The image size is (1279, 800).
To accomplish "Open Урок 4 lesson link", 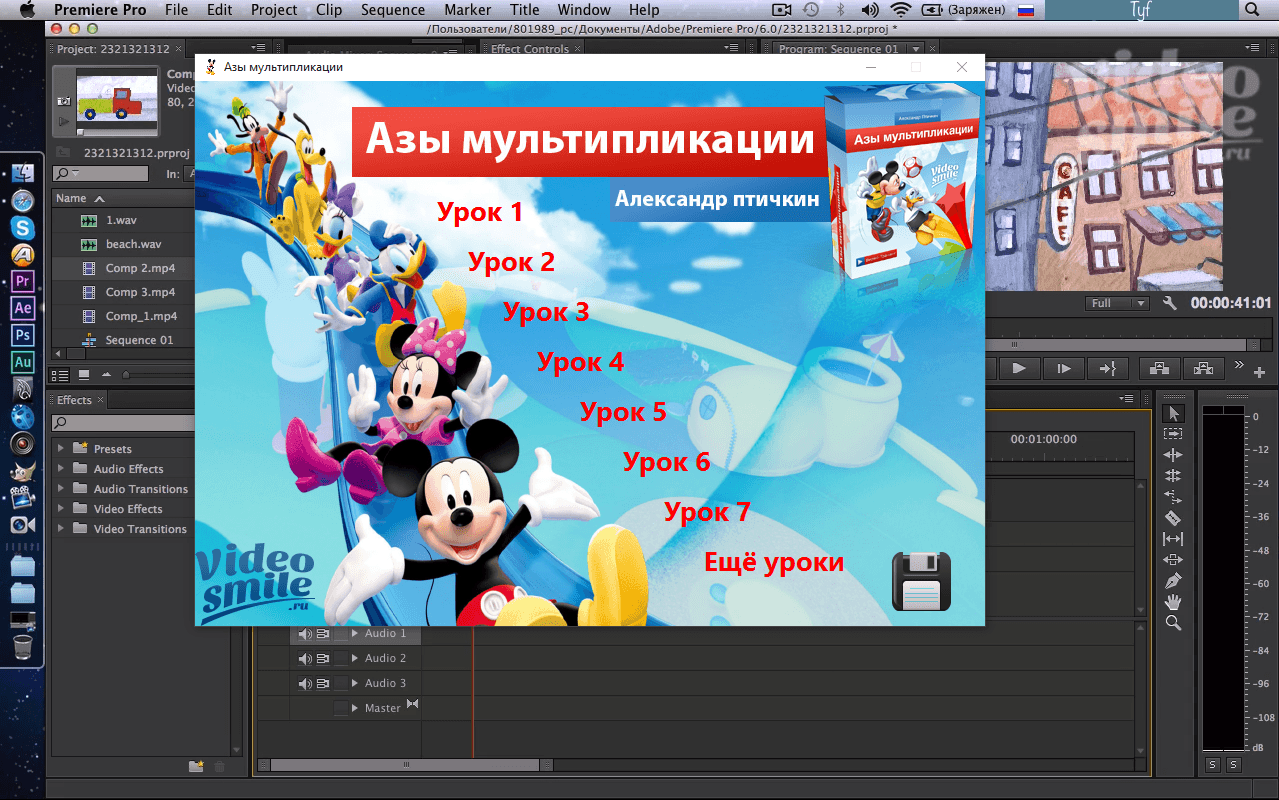I will click(580, 362).
